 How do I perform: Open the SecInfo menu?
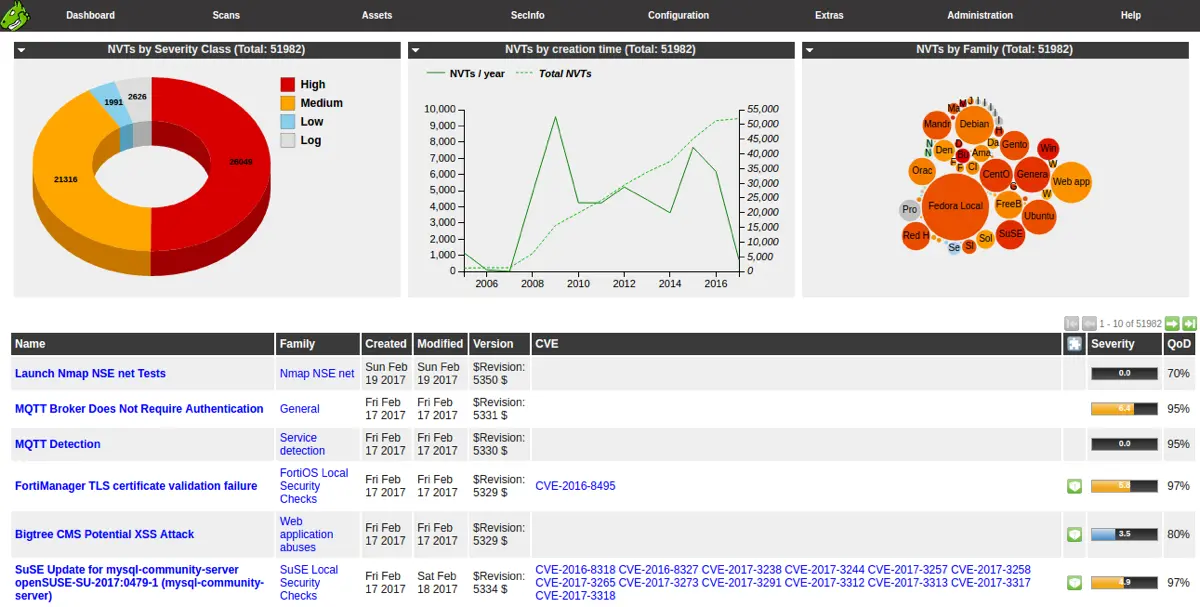pos(527,15)
